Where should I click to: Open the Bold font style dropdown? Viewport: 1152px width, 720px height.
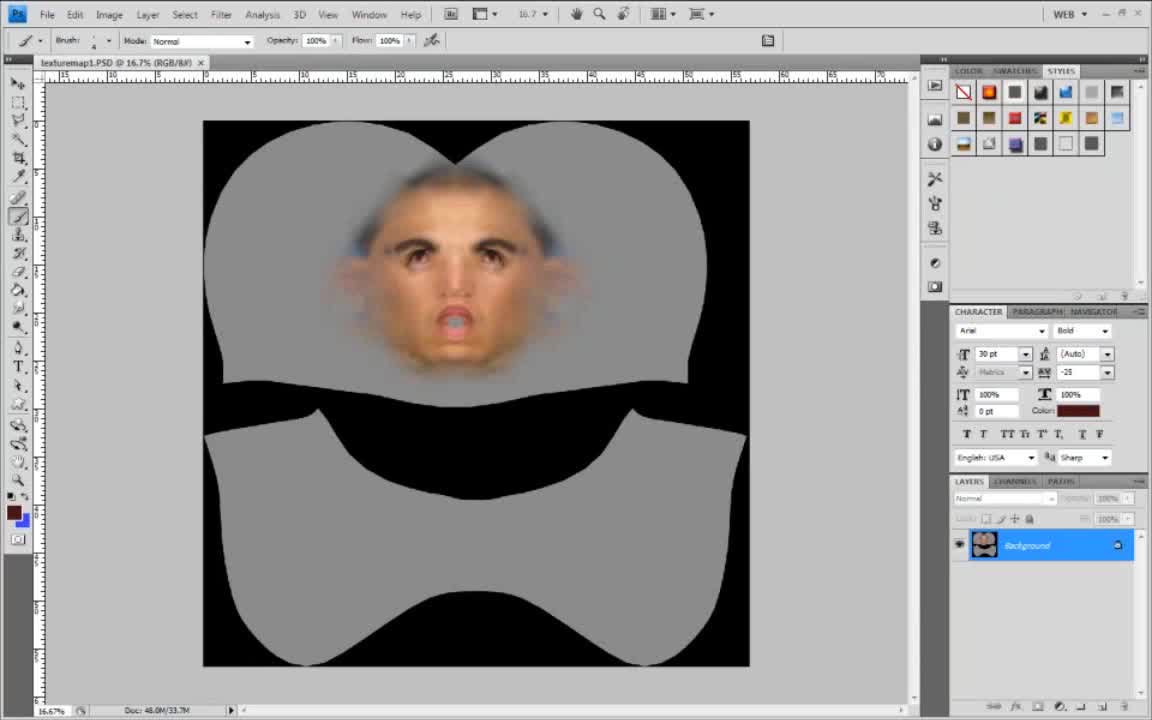1082,331
